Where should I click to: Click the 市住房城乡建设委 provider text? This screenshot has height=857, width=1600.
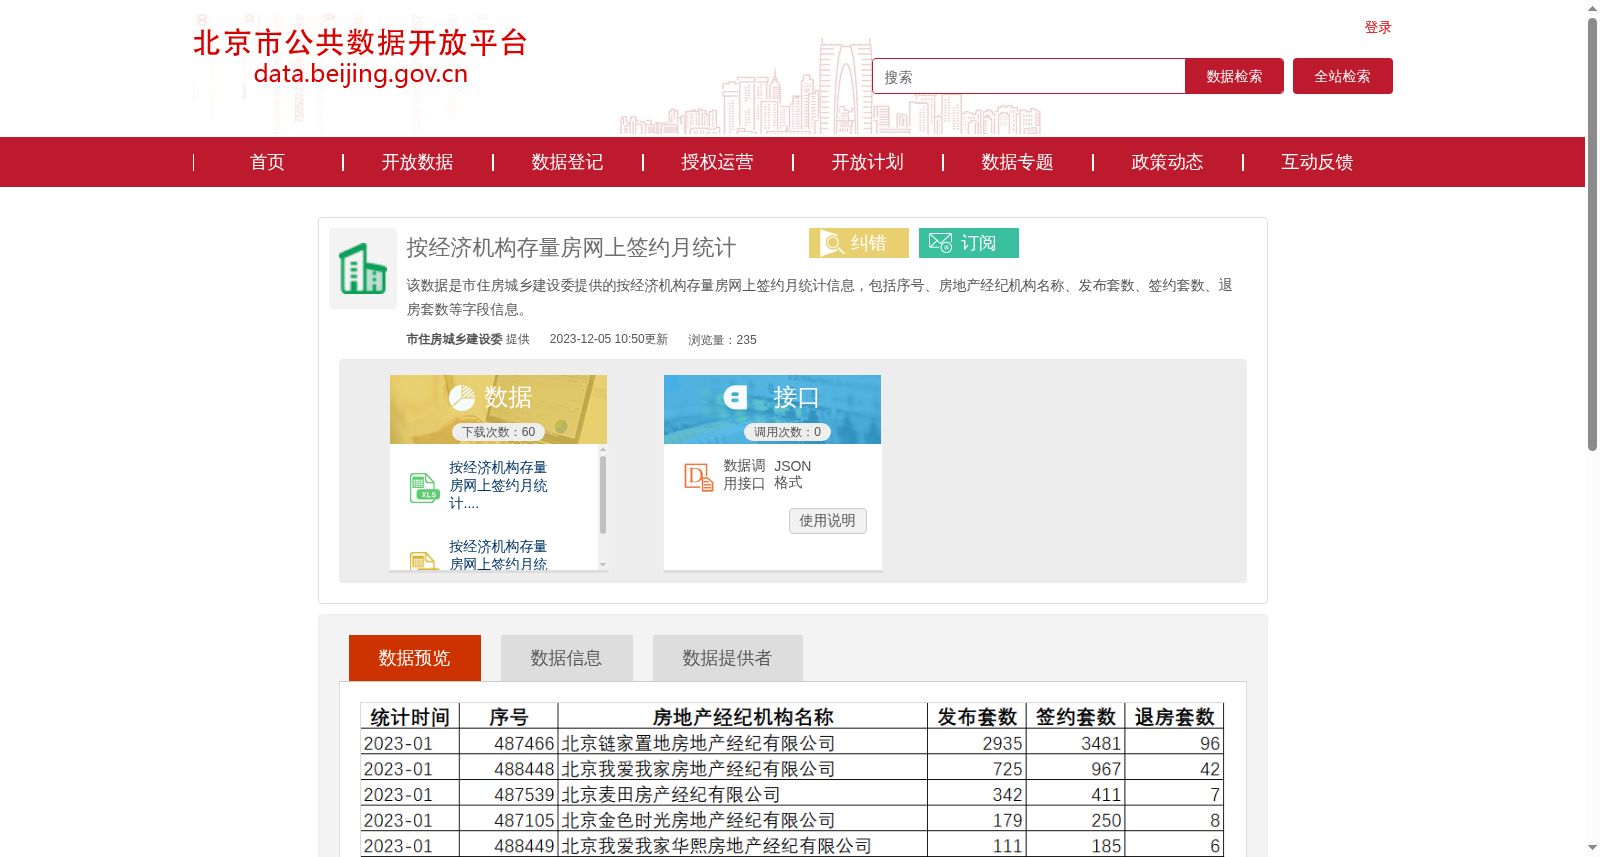pos(454,339)
